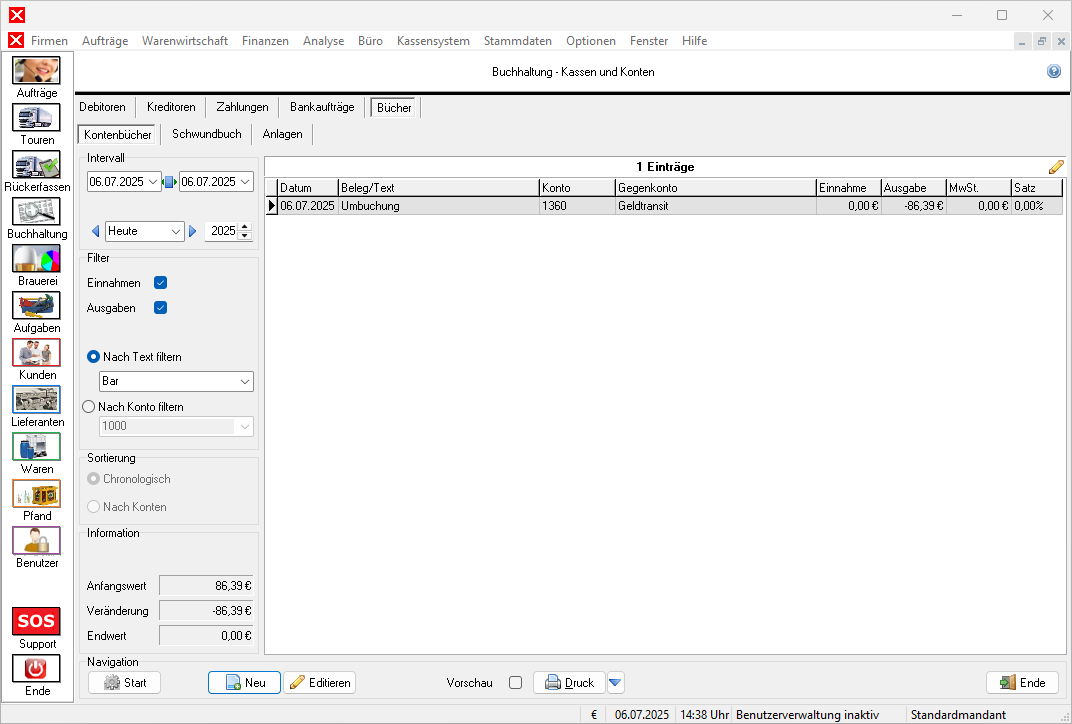Image resolution: width=1072 pixels, height=724 pixels.
Task: Open the Kunden module icon
Action: click(x=36, y=353)
